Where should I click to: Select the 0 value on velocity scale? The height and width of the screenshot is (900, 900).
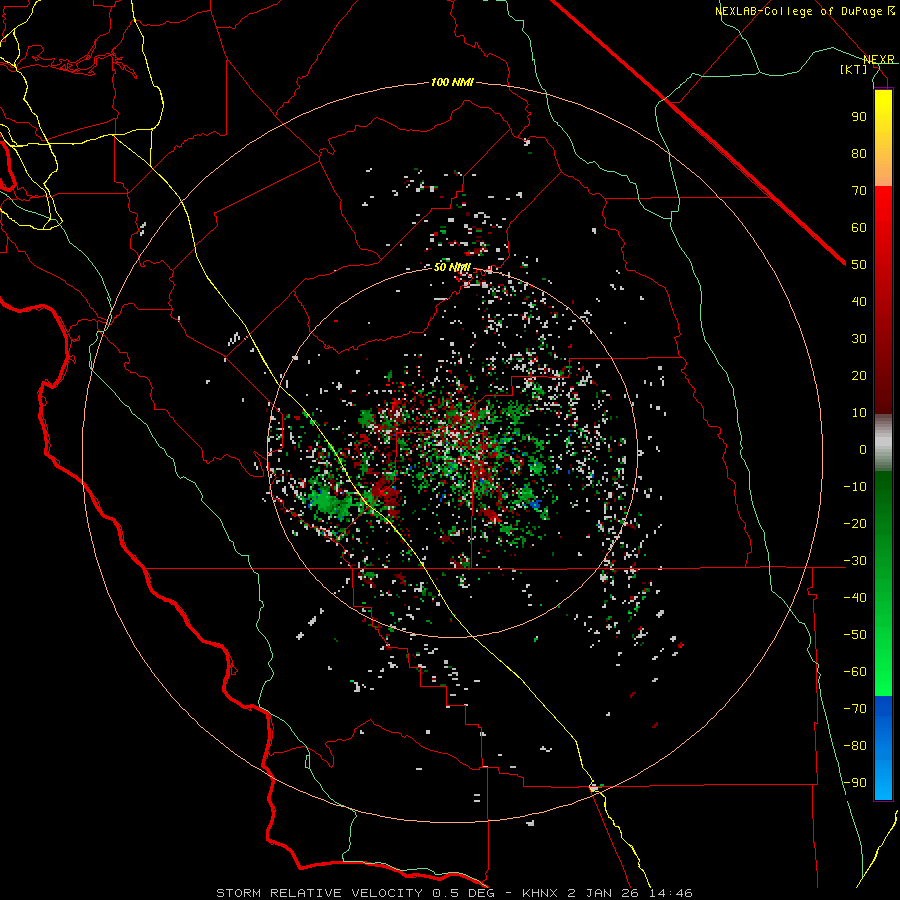[863, 449]
